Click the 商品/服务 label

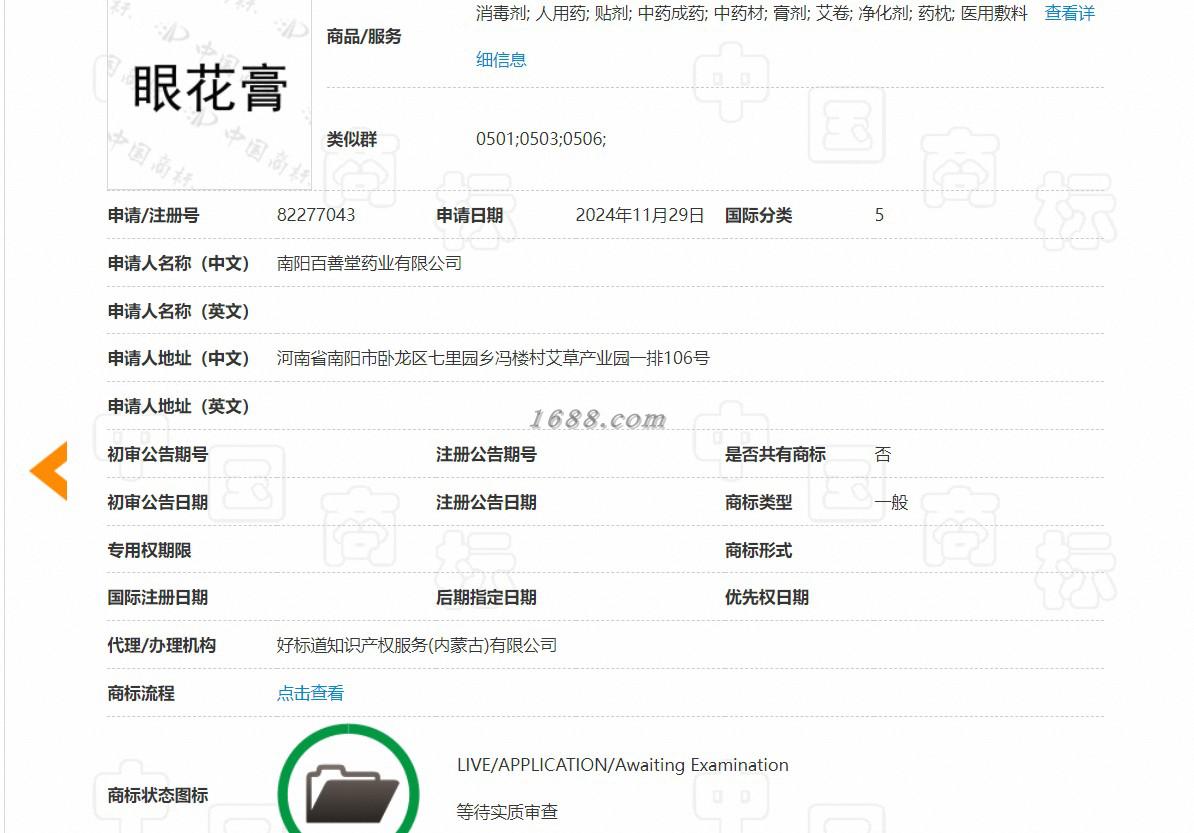pyautogui.click(x=364, y=37)
